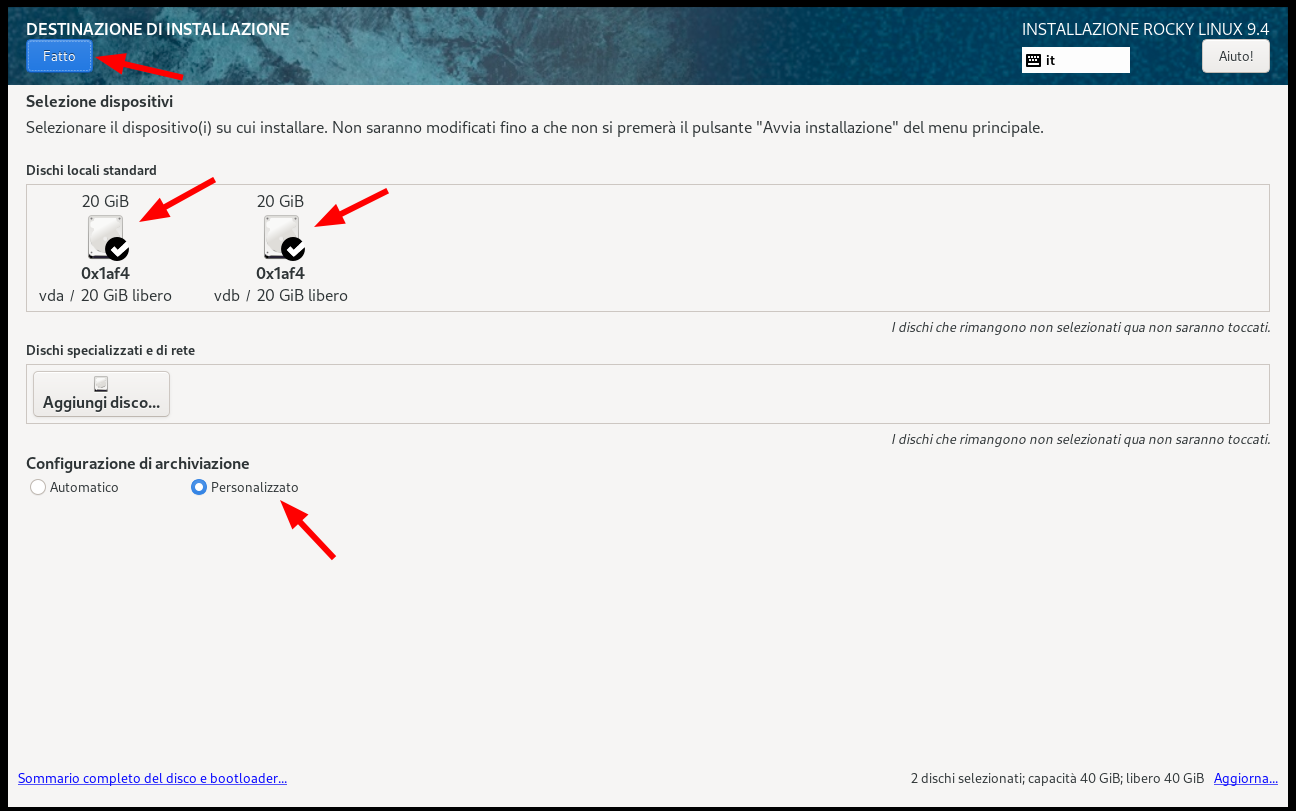Click the Configurazione di archiviazione heading
This screenshot has width=1296, height=811.
[x=137, y=463]
